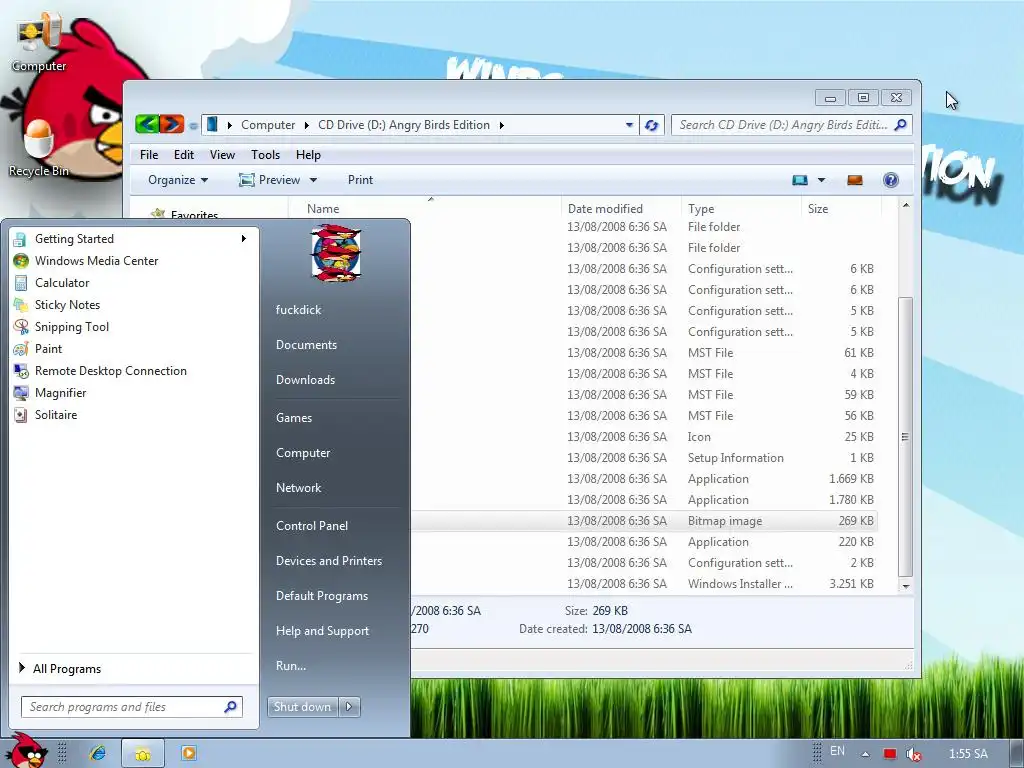Select the Bitmap image row of 269 KB
The width and height of the screenshot is (1024, 768).
pyautogui.click(x=643, y=521)
